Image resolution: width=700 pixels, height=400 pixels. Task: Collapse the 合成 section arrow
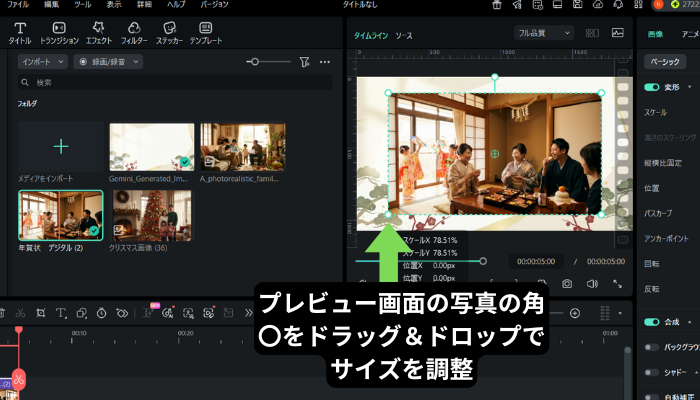[689, 322]
